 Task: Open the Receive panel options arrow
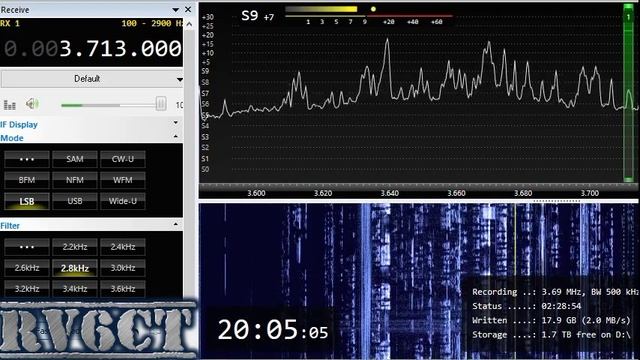[176, 9]
